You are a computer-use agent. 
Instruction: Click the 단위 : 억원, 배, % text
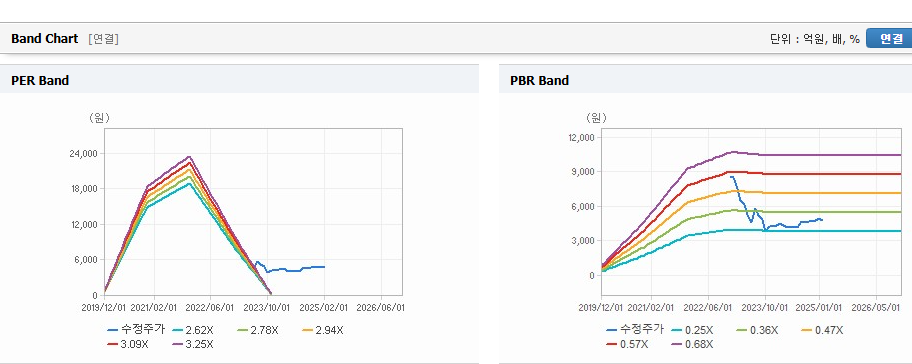tap(815, 39)
